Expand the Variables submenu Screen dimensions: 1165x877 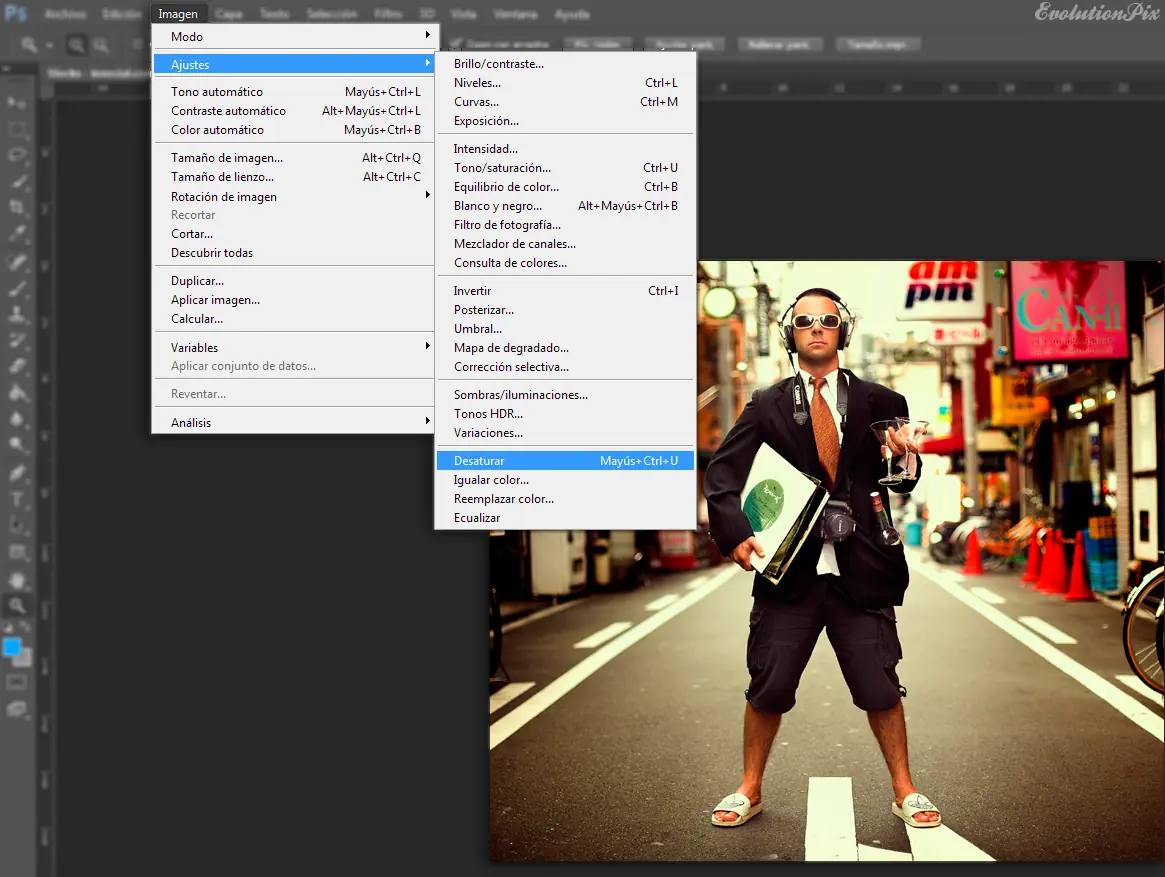(x=294, y=347)
